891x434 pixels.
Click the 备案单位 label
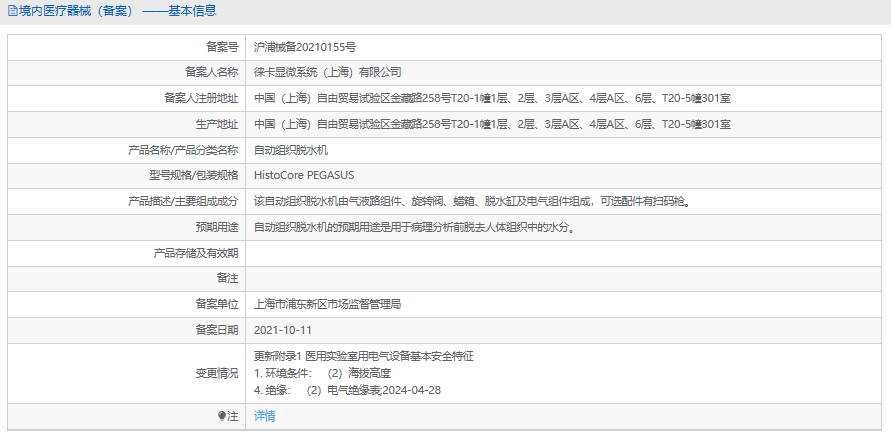pyautogui.click(x=216, y=304)
